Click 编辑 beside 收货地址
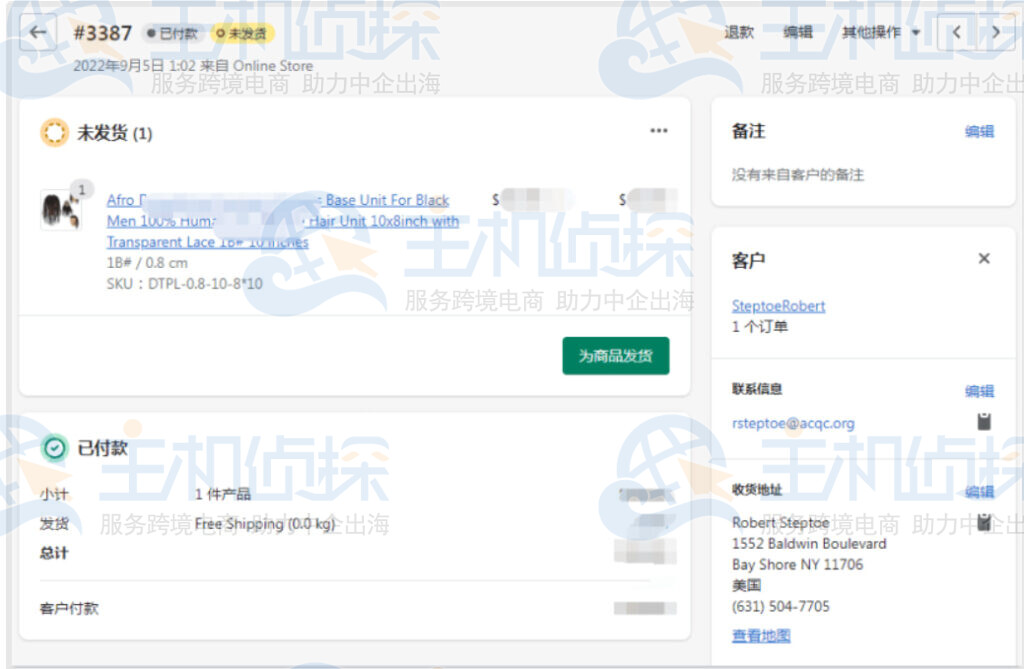 pos(979,491)
